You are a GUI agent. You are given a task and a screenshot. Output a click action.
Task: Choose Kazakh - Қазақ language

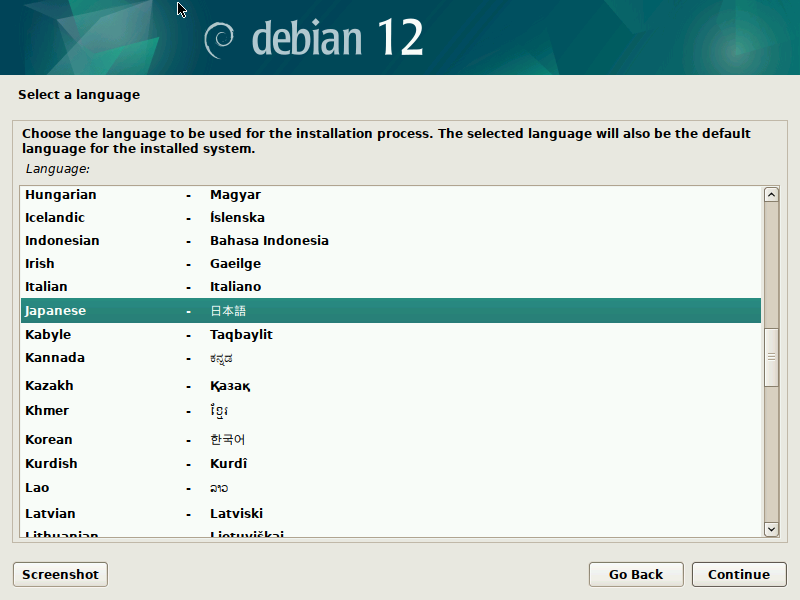[x=391, y=386]
